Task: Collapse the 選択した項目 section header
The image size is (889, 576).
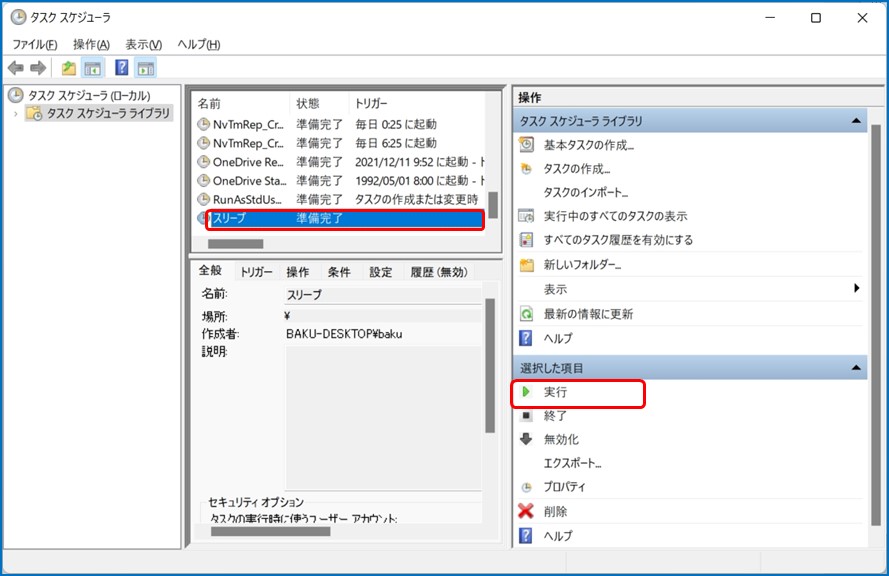Action: (x=857, y=369)
